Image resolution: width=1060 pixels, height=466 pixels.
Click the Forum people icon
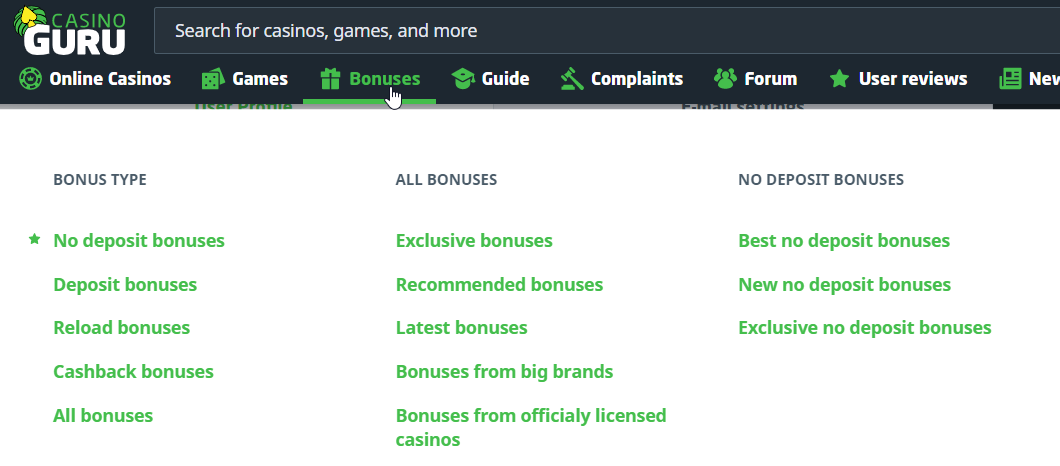[x=725, y=79]
